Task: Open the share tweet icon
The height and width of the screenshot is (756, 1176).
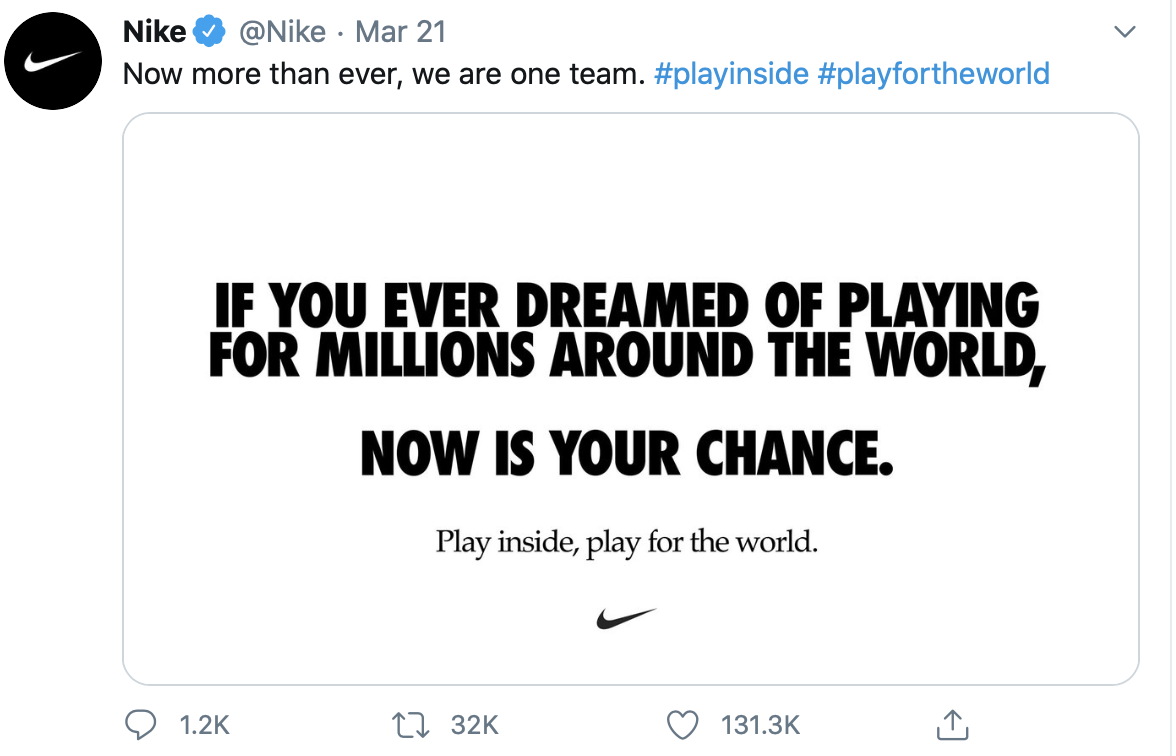Action: (952, 724)
